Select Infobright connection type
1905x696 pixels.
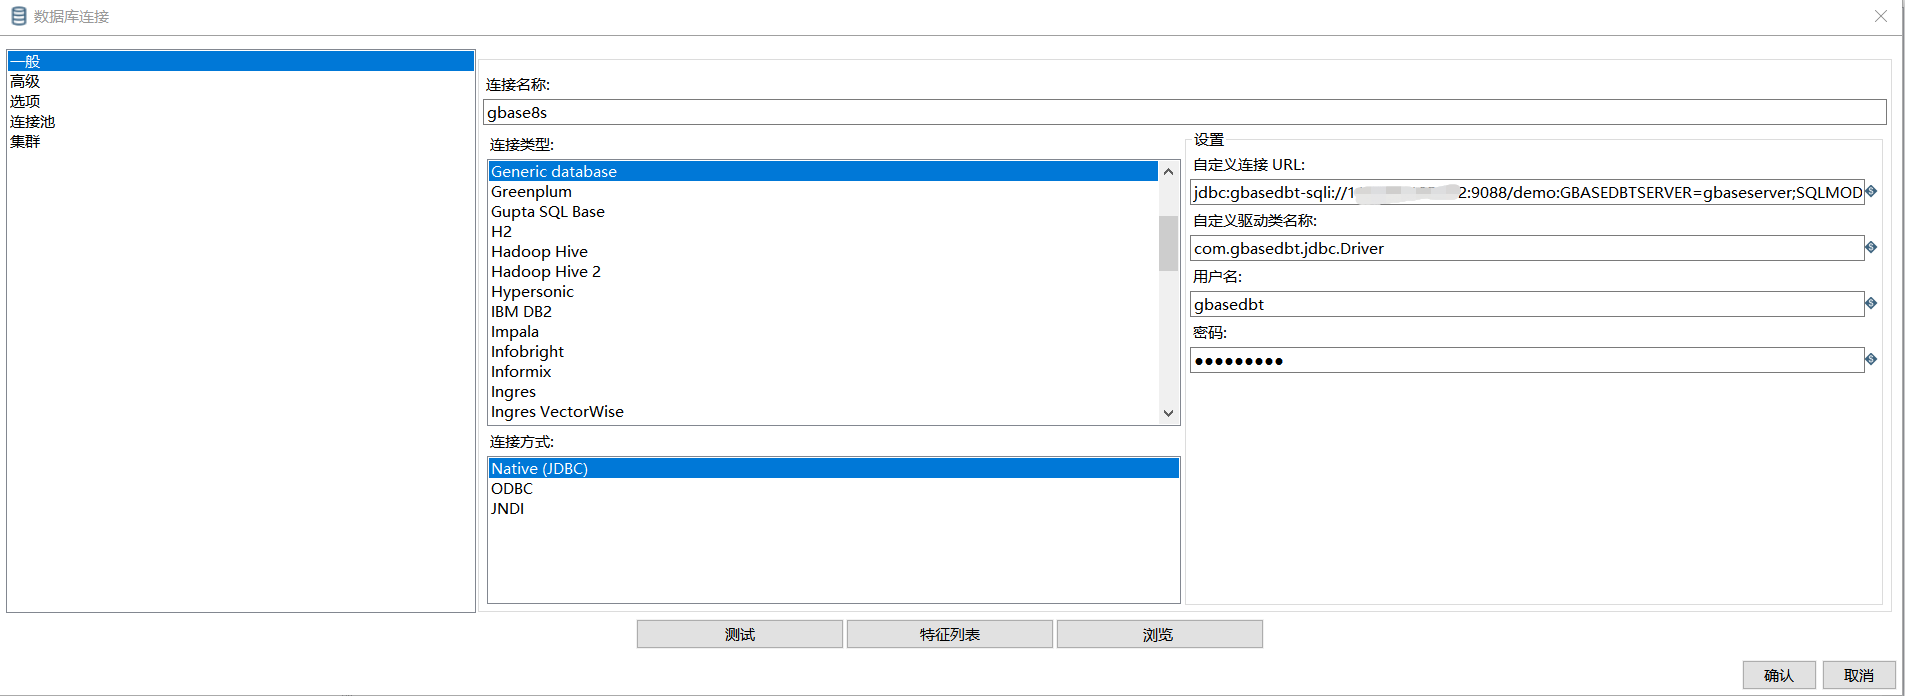pos(823,351)
